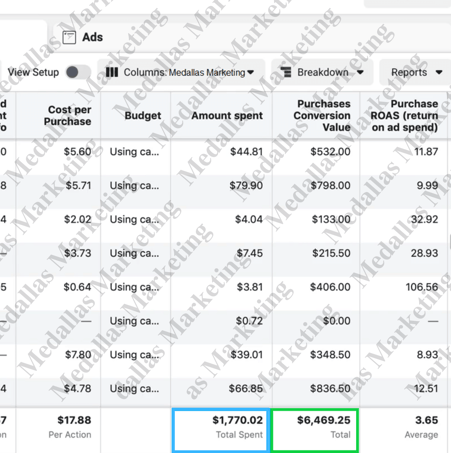Select the $5.71 cost per purchase cell
This screenshot has width=451, height=453.
pyautogui.click(x=78, y=186)
